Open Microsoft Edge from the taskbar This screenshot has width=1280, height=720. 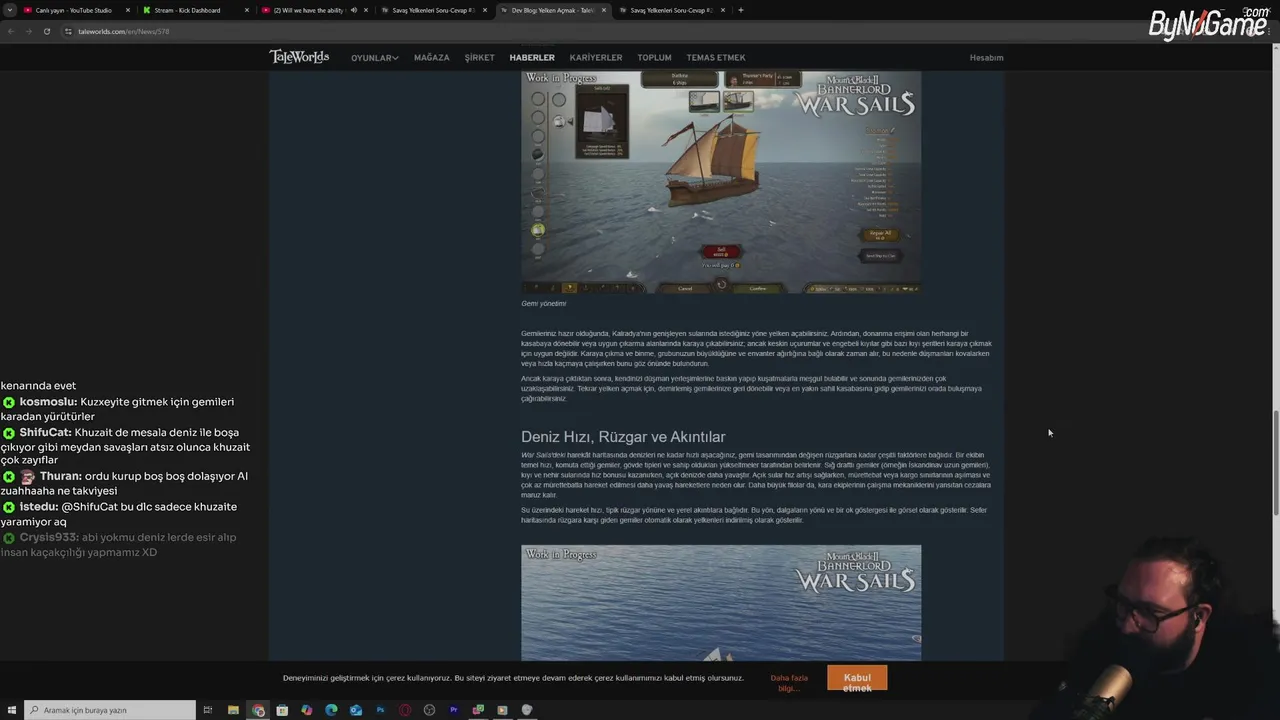[331, 710]
